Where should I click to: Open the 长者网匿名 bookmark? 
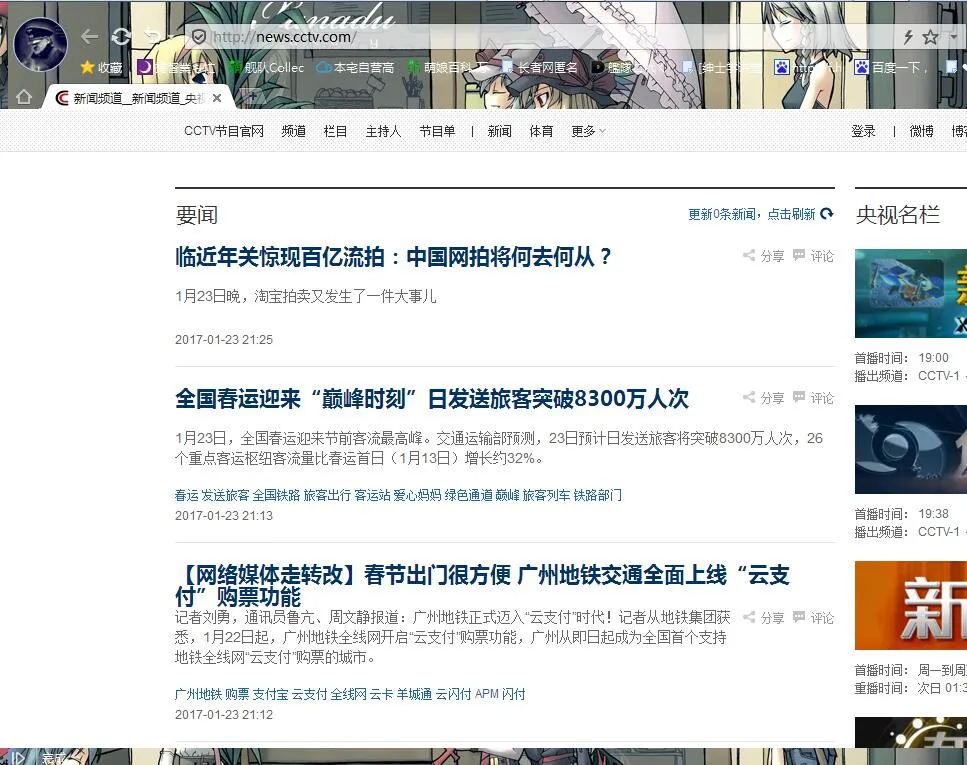540,67
